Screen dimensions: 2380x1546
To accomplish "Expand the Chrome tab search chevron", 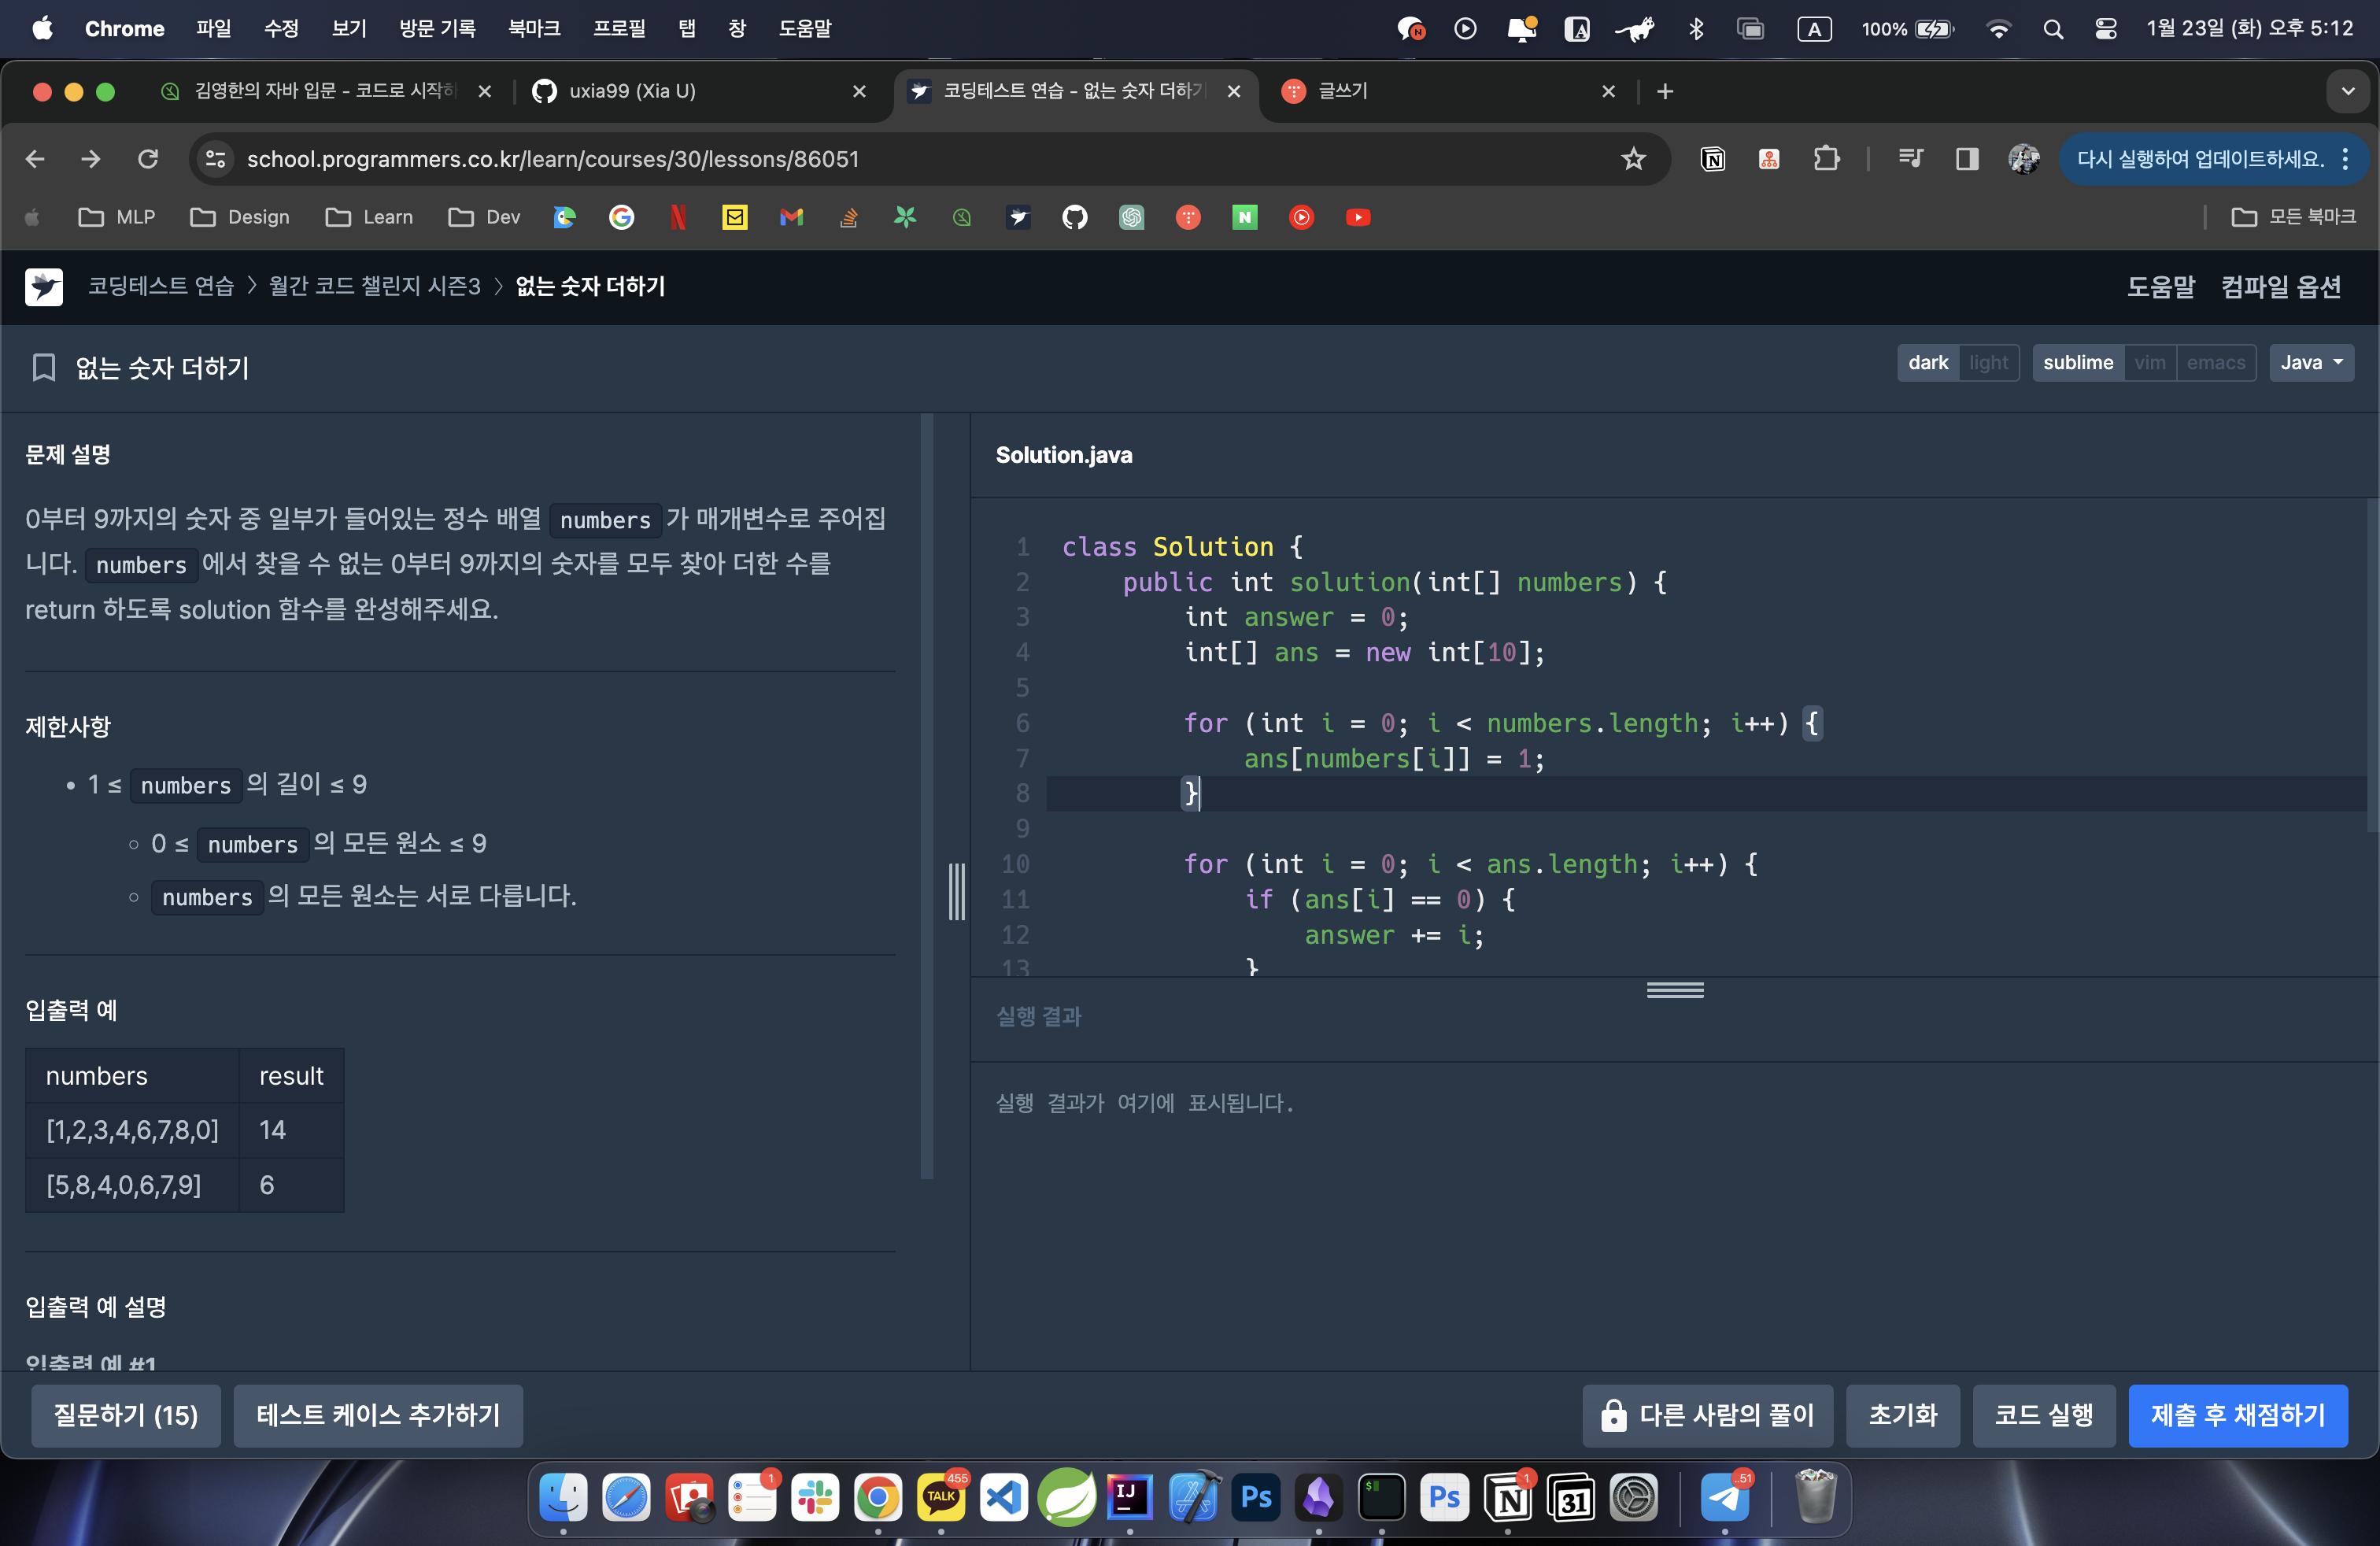I will tap(2347, 91).
